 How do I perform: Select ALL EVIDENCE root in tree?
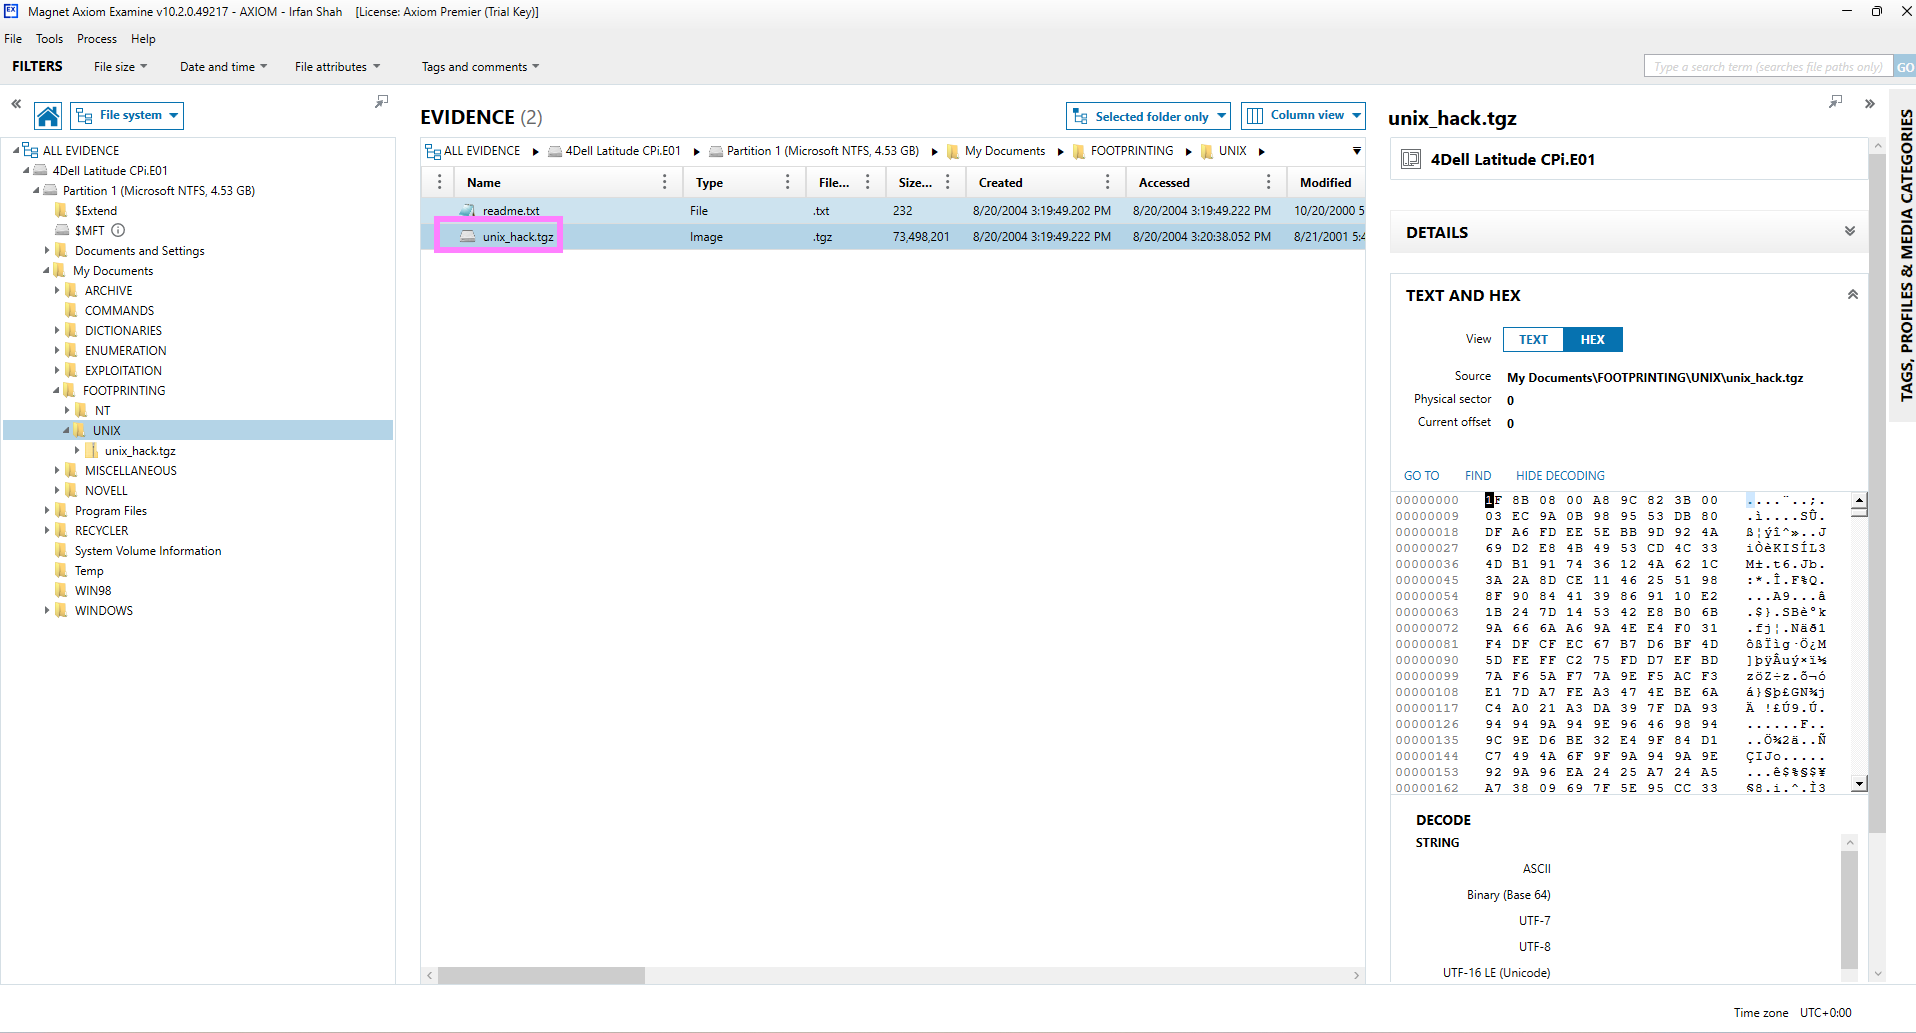[x=80, y=150]
